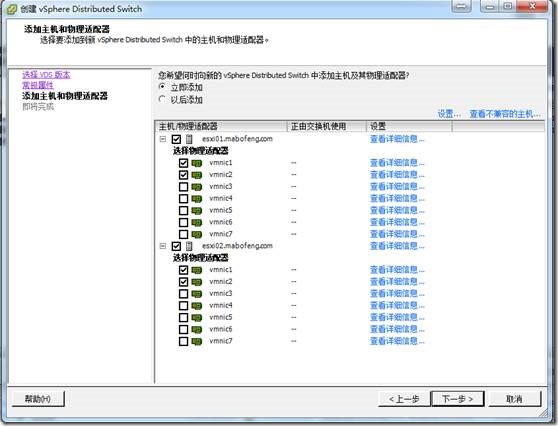Click the esxi01.mabofeng.com host server icon
Viewport: 558px width, 426px height.
(x=189, y=139)
